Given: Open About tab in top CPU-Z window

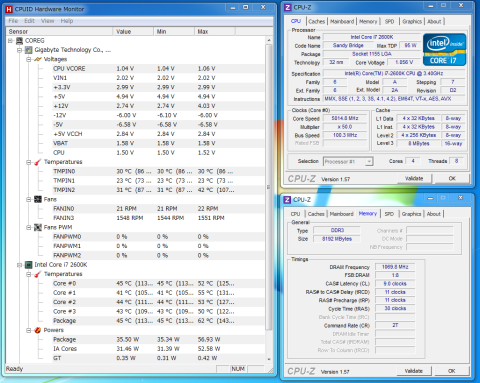Looking at the screenshot, I should pos(434,21).
